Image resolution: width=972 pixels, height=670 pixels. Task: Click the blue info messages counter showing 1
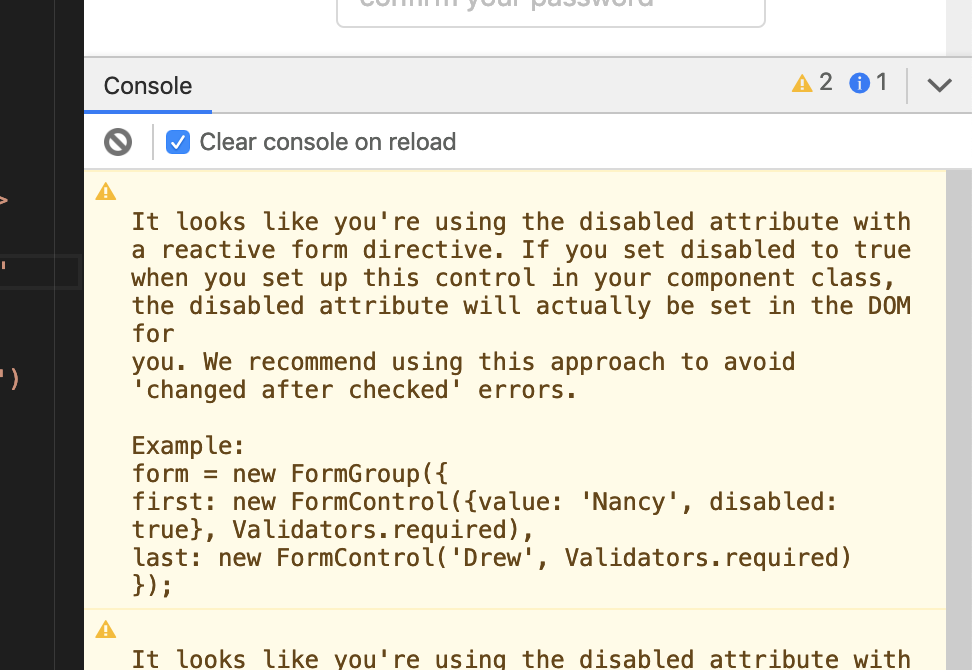point(868,83)
